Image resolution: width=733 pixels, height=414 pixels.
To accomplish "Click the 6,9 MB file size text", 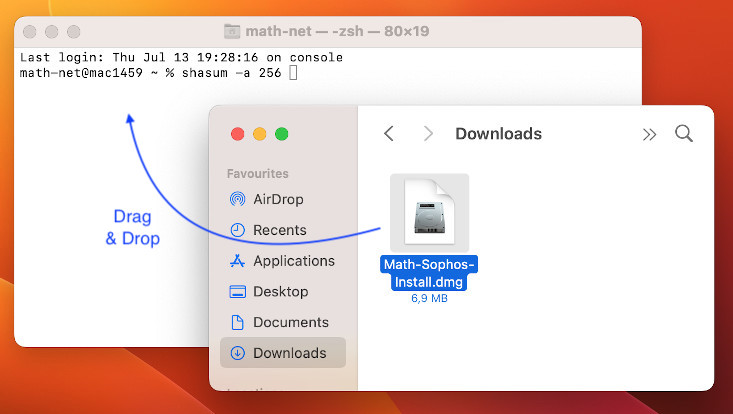I will (x=429, y=298).
